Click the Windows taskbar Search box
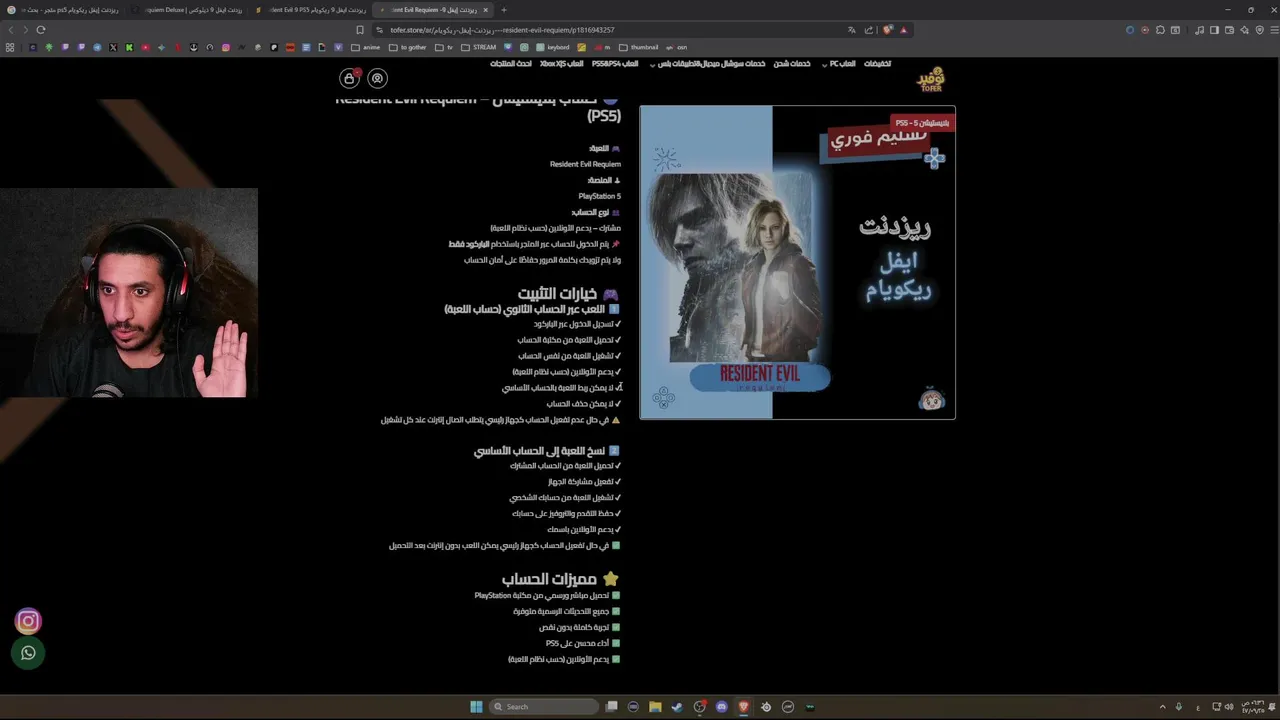Screen dimensions: 1280x720 [545, 707]
